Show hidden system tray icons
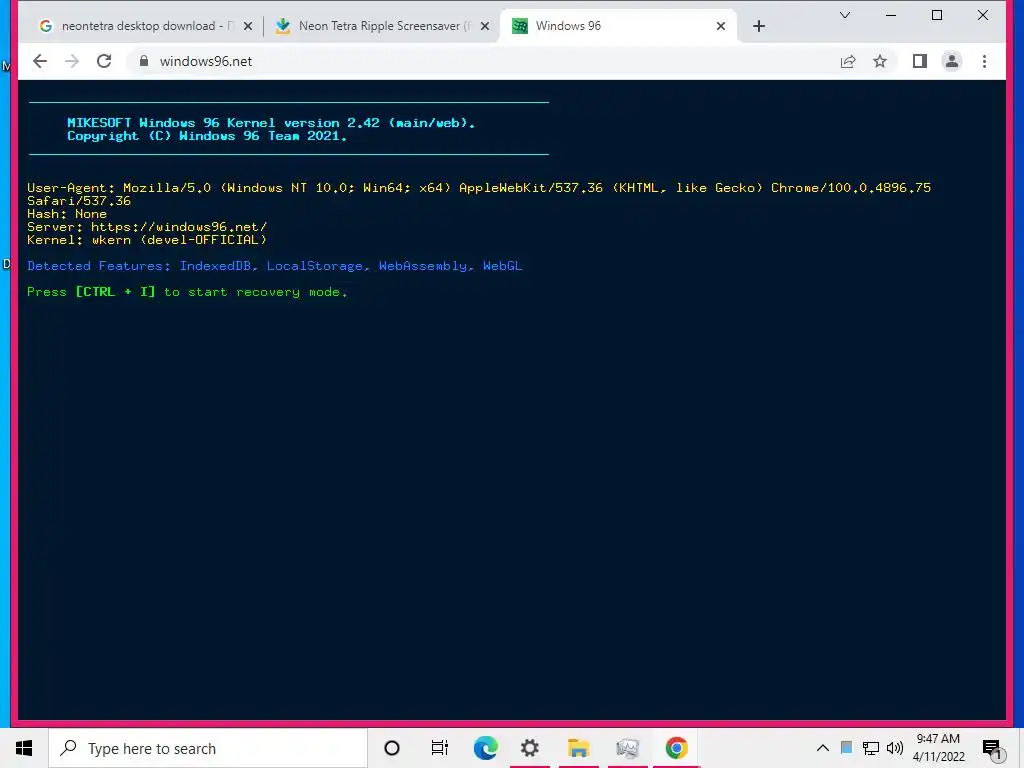This screenshot has width=1024, height=768. point(823,748)
